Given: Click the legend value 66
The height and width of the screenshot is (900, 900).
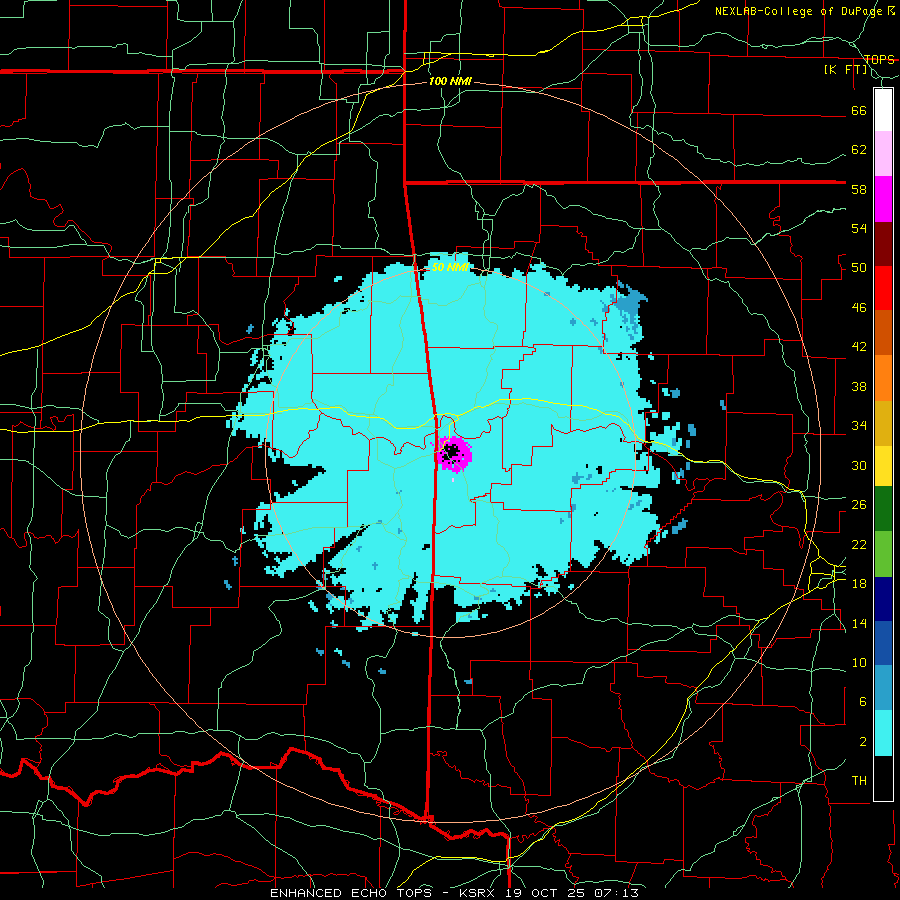Looking at the screenshot, I should (859, 110).
